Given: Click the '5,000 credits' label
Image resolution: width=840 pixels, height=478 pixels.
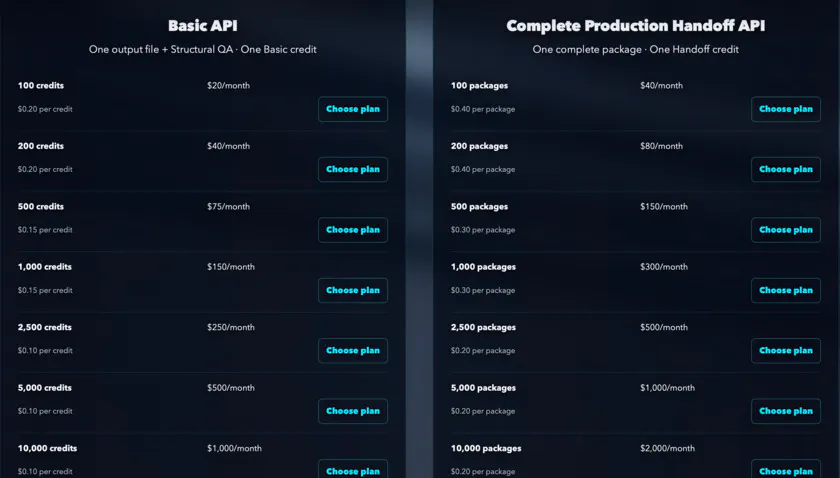Looking at the screenshot, I should click(x=44, y=388).
